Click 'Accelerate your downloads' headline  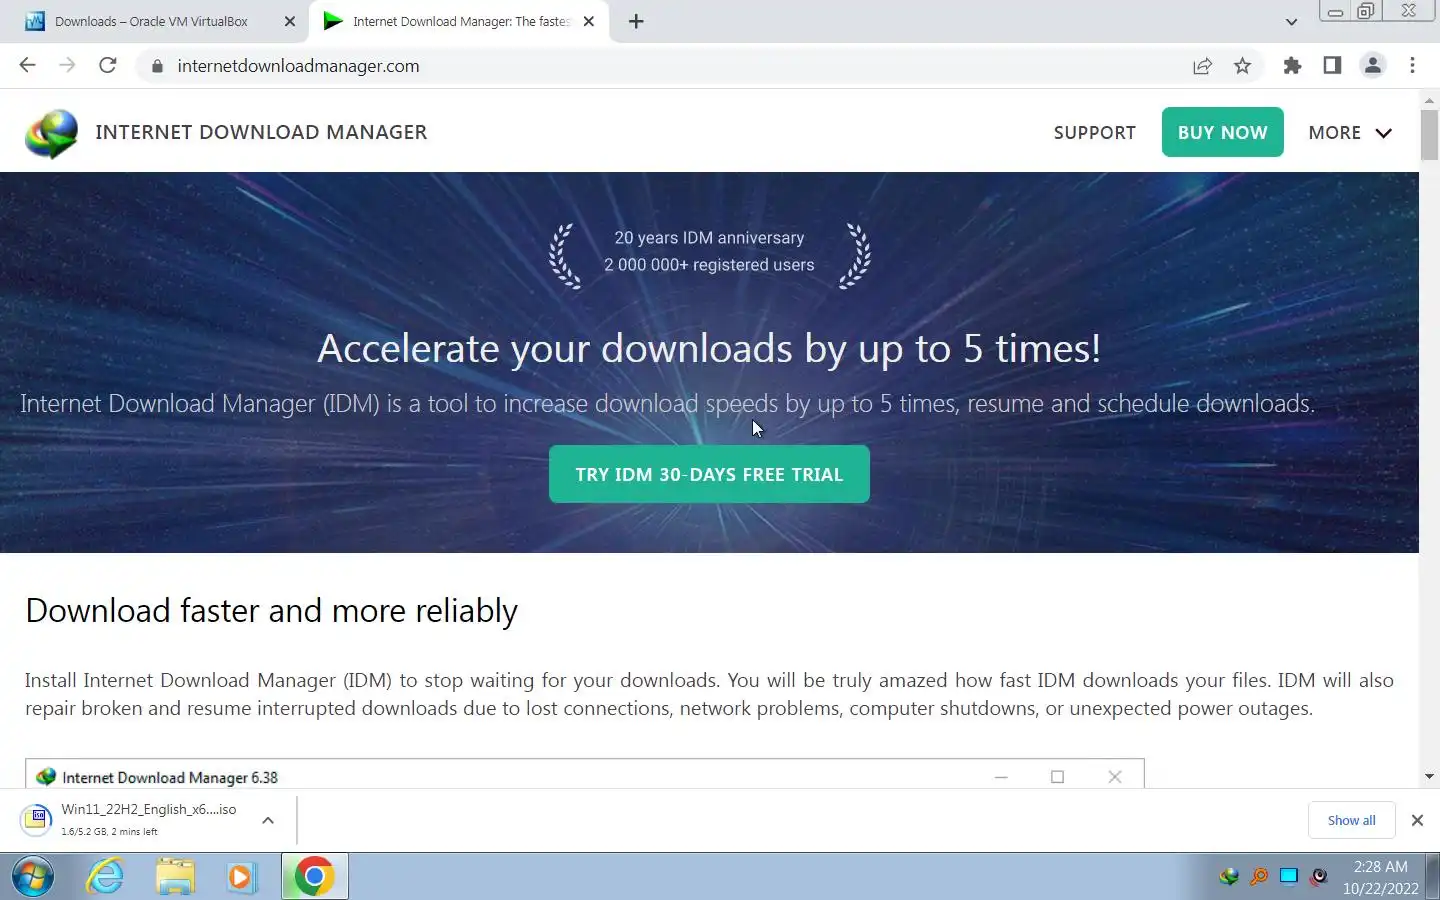(709, 348)
